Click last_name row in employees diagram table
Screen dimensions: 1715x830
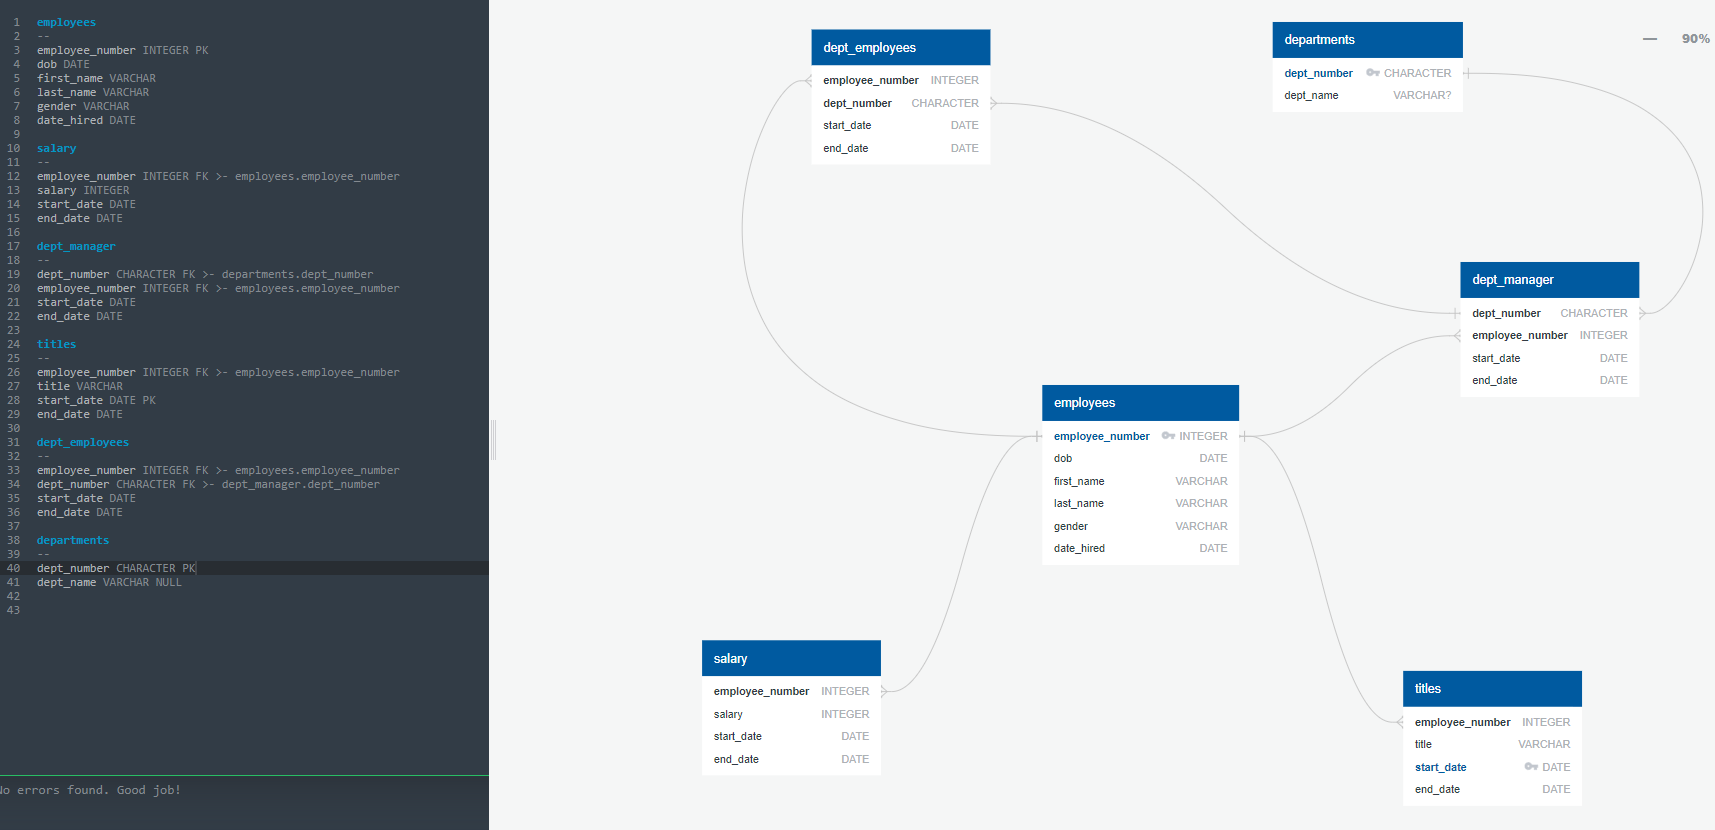(1140, 504)
